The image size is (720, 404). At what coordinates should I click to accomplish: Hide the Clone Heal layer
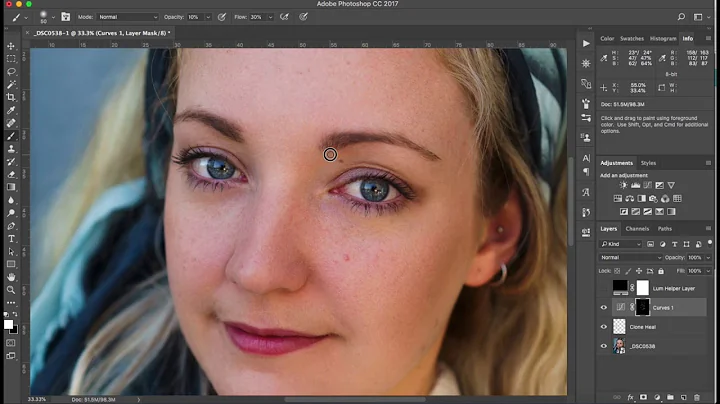click(604, 327)
